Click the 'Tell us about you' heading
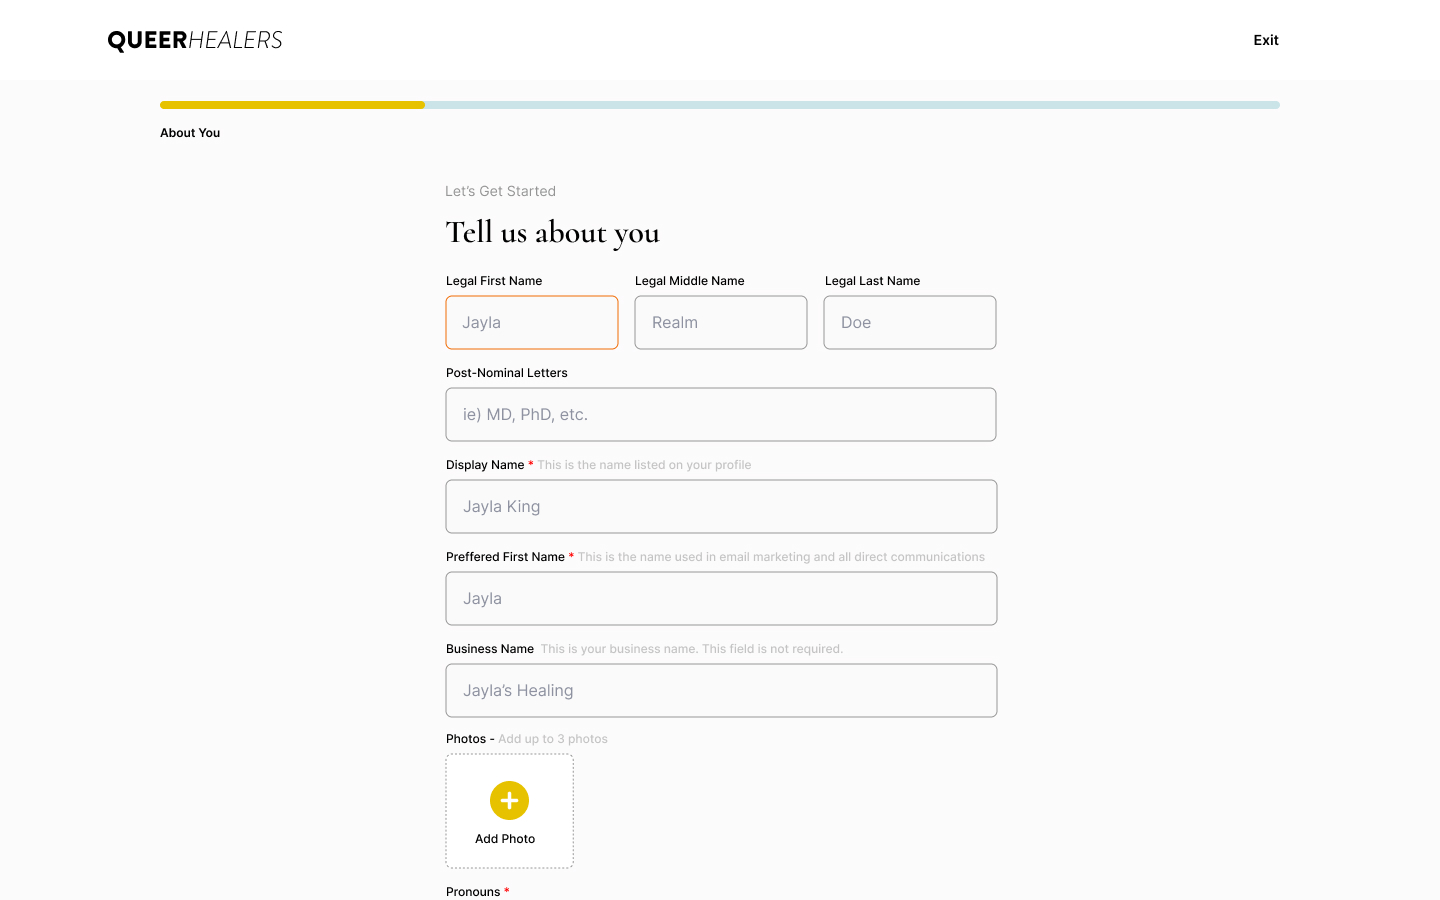1440x900 pixels. pos(552,233)
